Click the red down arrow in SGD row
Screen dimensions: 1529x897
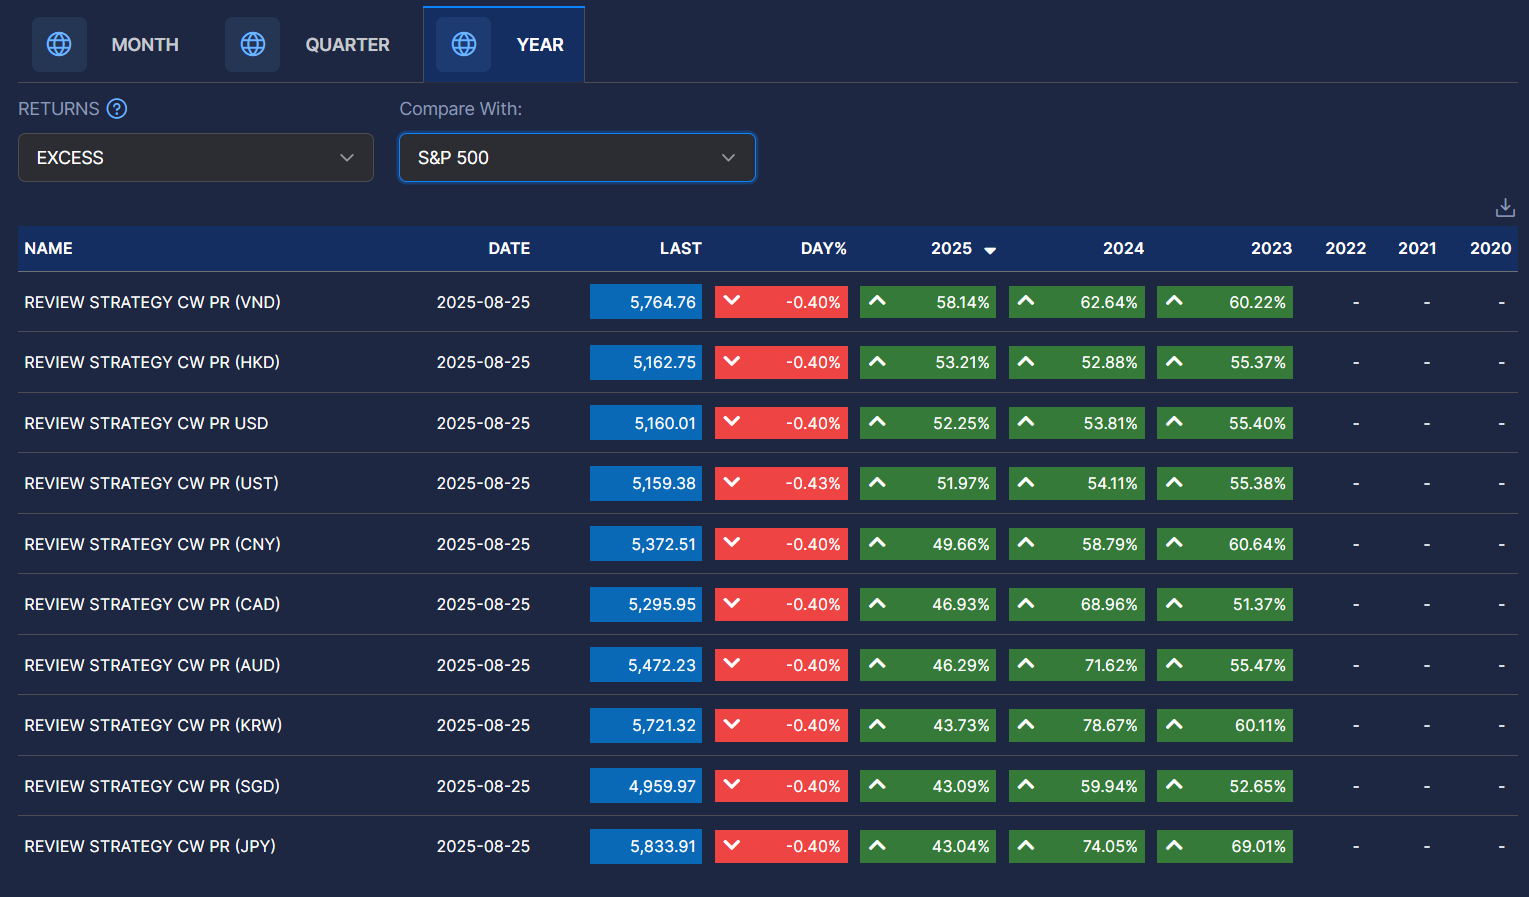[x=732, y=785]
